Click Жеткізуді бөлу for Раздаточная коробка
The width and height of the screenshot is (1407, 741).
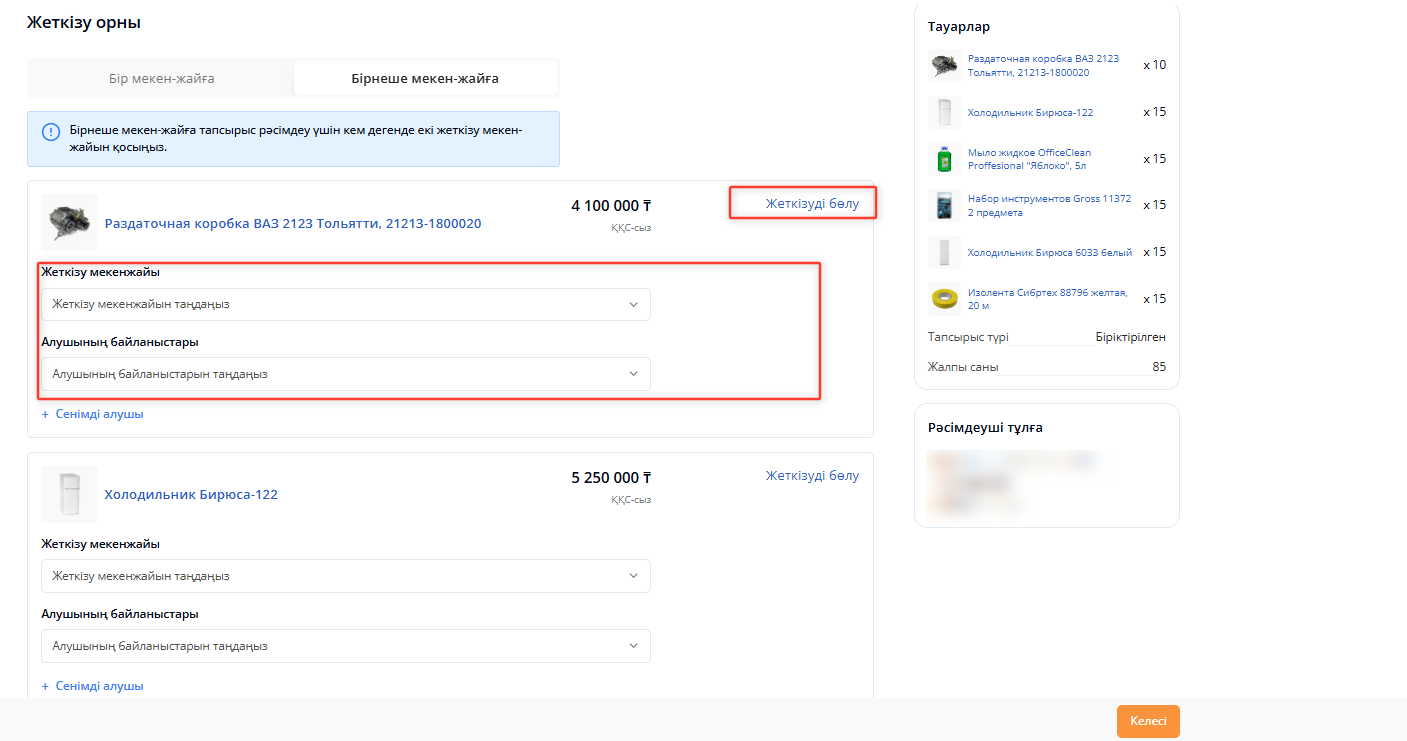click(812, 204)
